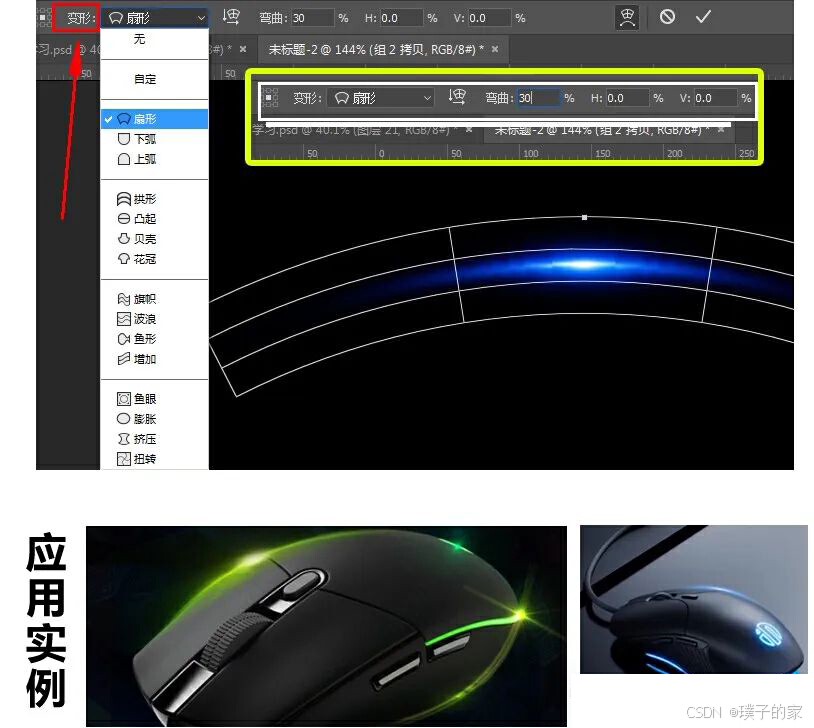The width and height of the screenshot is (814, 728).
Task: Choose 下弧 warp style
Action: [x=155, y=139]
